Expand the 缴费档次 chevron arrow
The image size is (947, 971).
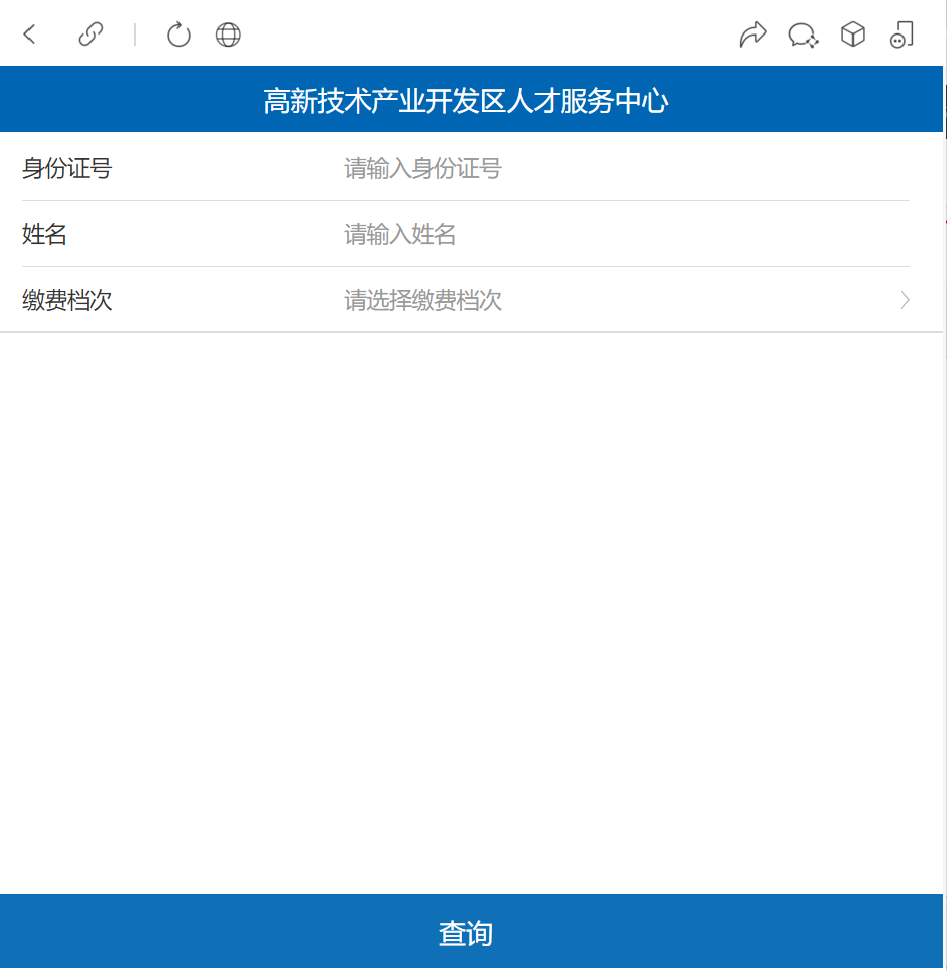point(904,300)
